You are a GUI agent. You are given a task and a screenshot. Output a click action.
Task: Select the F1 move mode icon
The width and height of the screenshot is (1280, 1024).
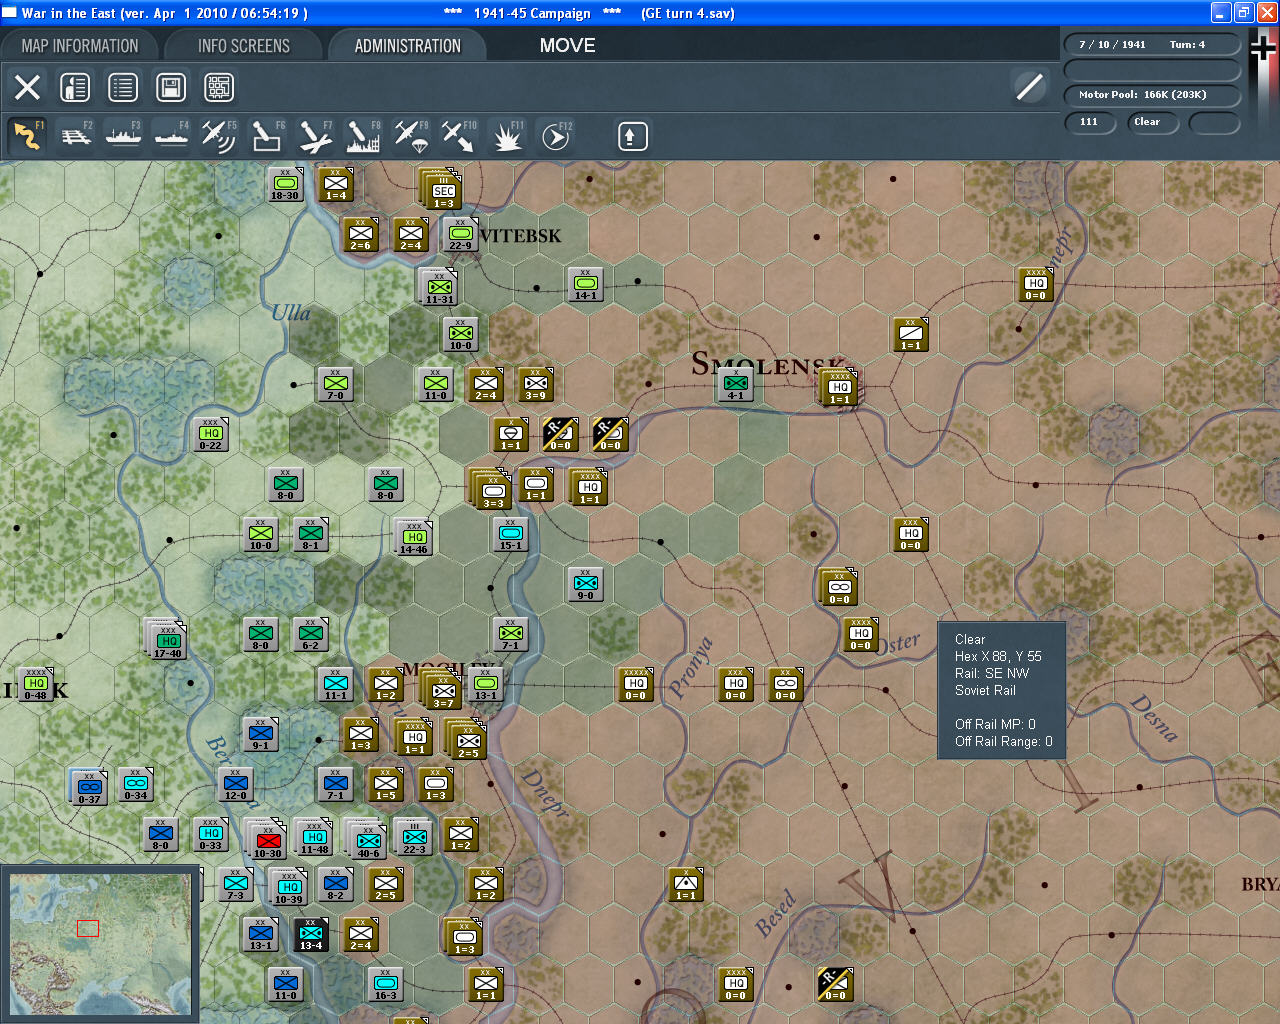[x=27, y=136]
